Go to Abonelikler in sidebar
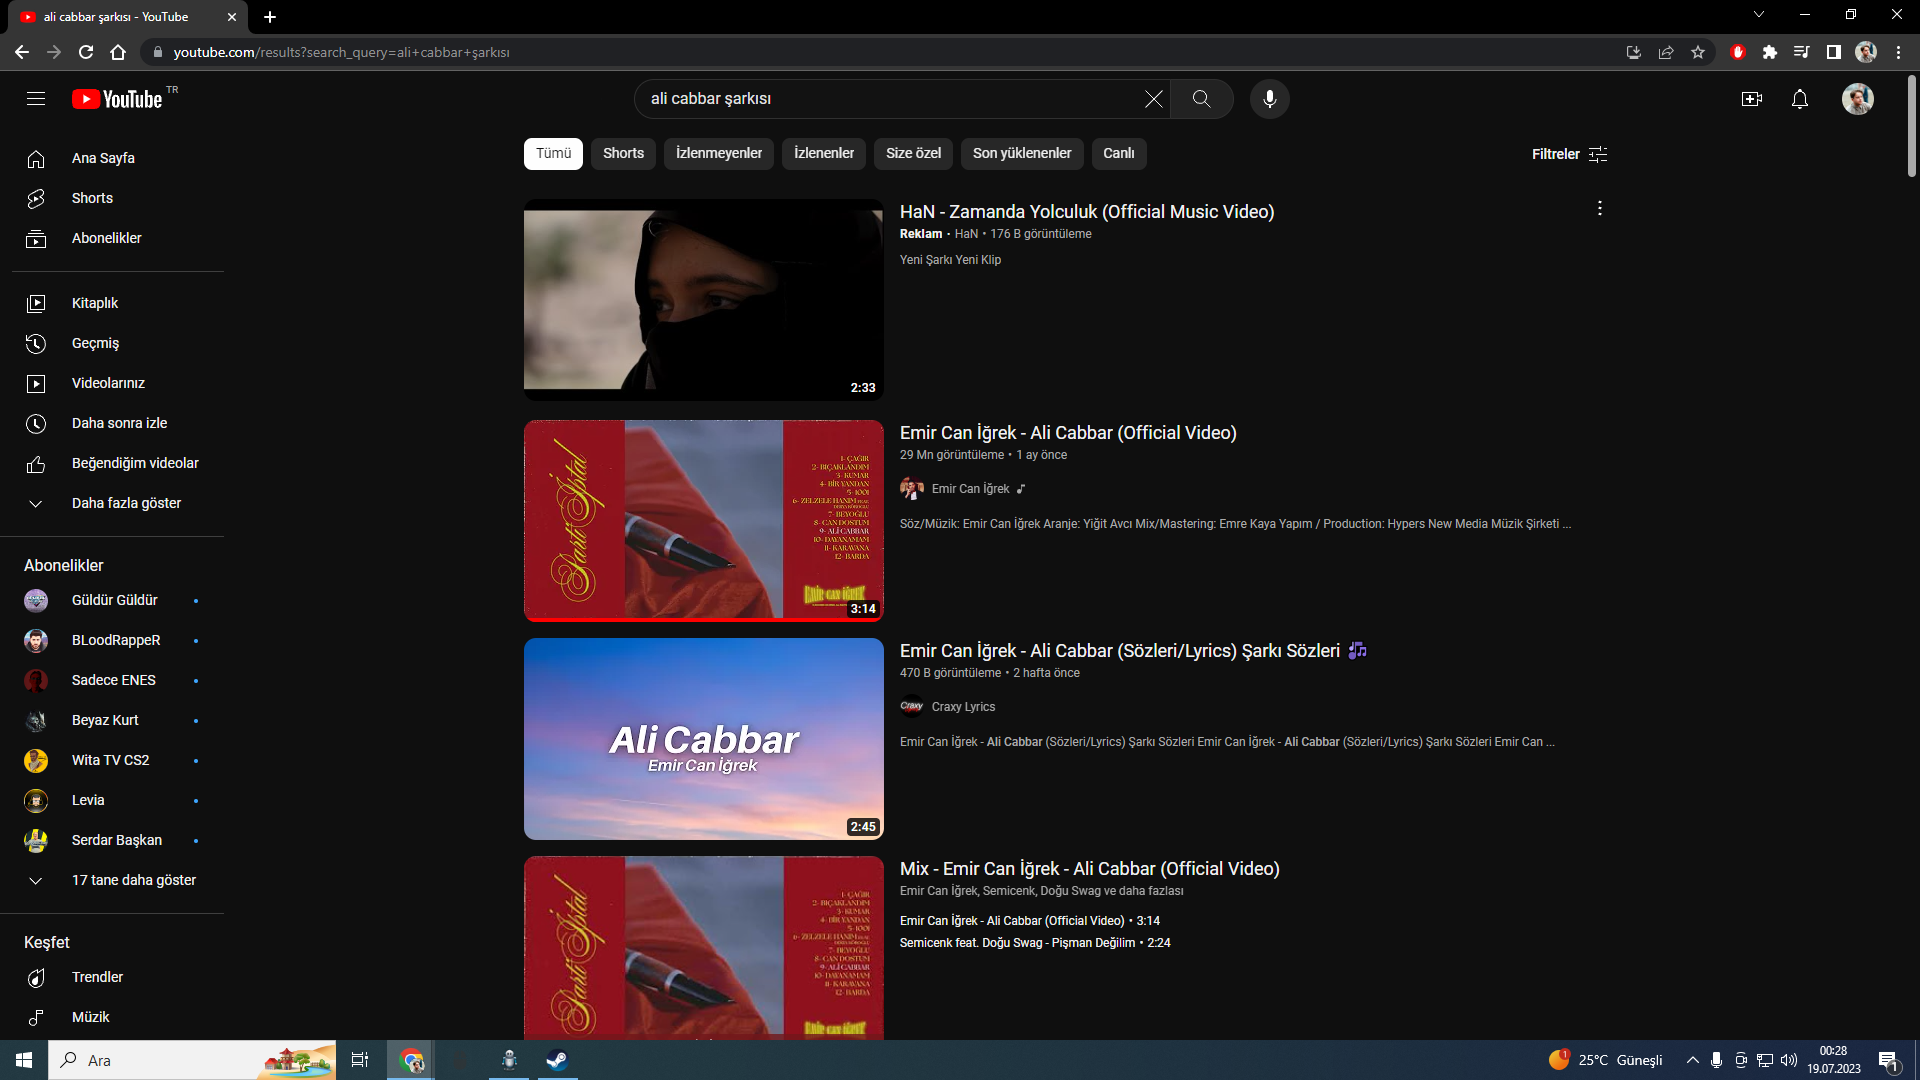The image size is (1920, 1080). tap(106, 238)
